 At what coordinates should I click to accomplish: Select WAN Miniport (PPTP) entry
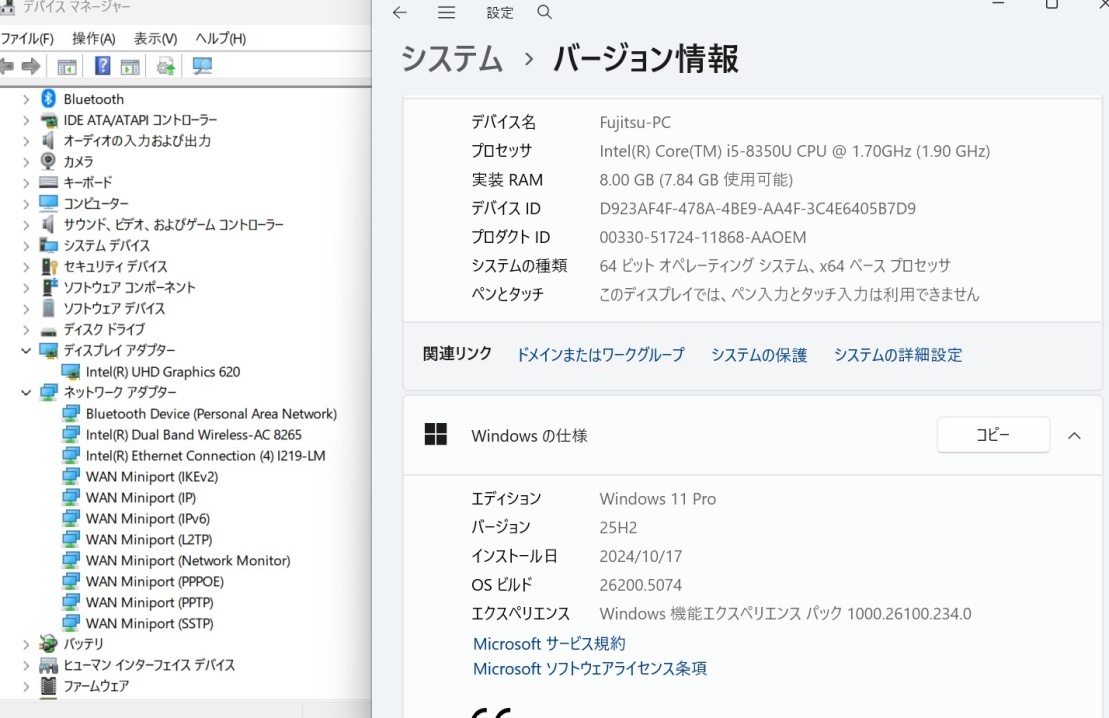pos(149,603)
